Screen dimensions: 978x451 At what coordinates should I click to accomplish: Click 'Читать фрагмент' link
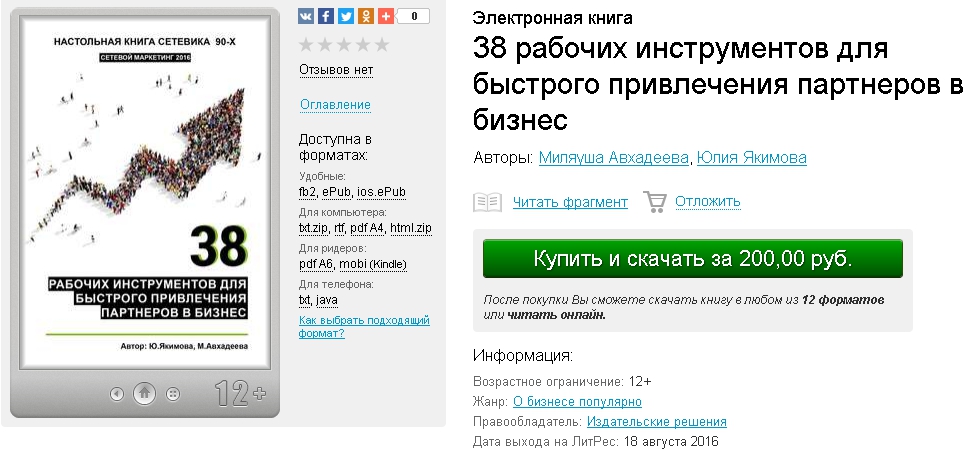[570, 202]
